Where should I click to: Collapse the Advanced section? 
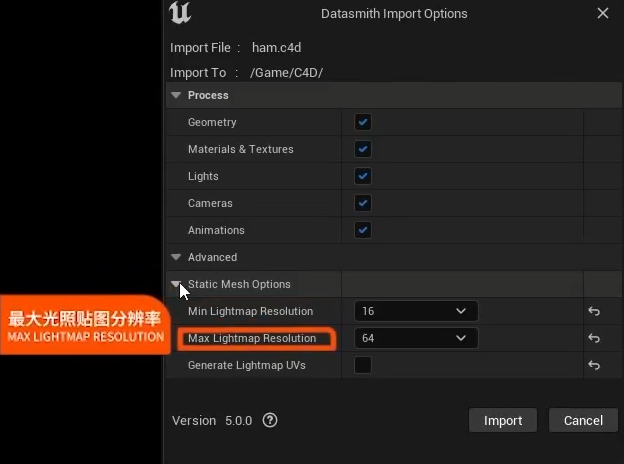click(176, 257)
